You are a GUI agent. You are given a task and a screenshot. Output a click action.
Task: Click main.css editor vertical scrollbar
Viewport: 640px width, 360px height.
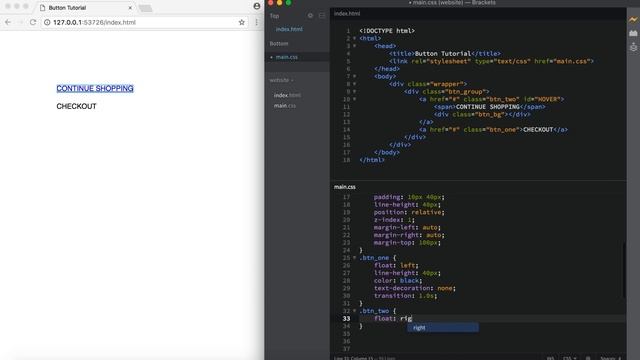pyautogui.click(x=624, y=269)
